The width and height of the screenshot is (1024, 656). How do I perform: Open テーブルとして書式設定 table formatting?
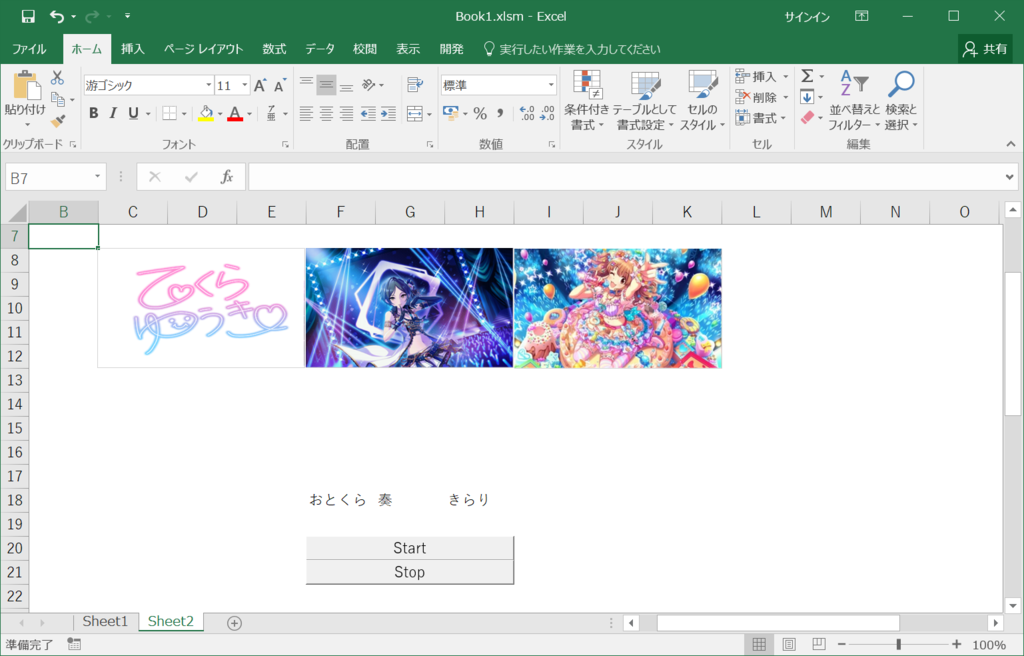point(645,100)
